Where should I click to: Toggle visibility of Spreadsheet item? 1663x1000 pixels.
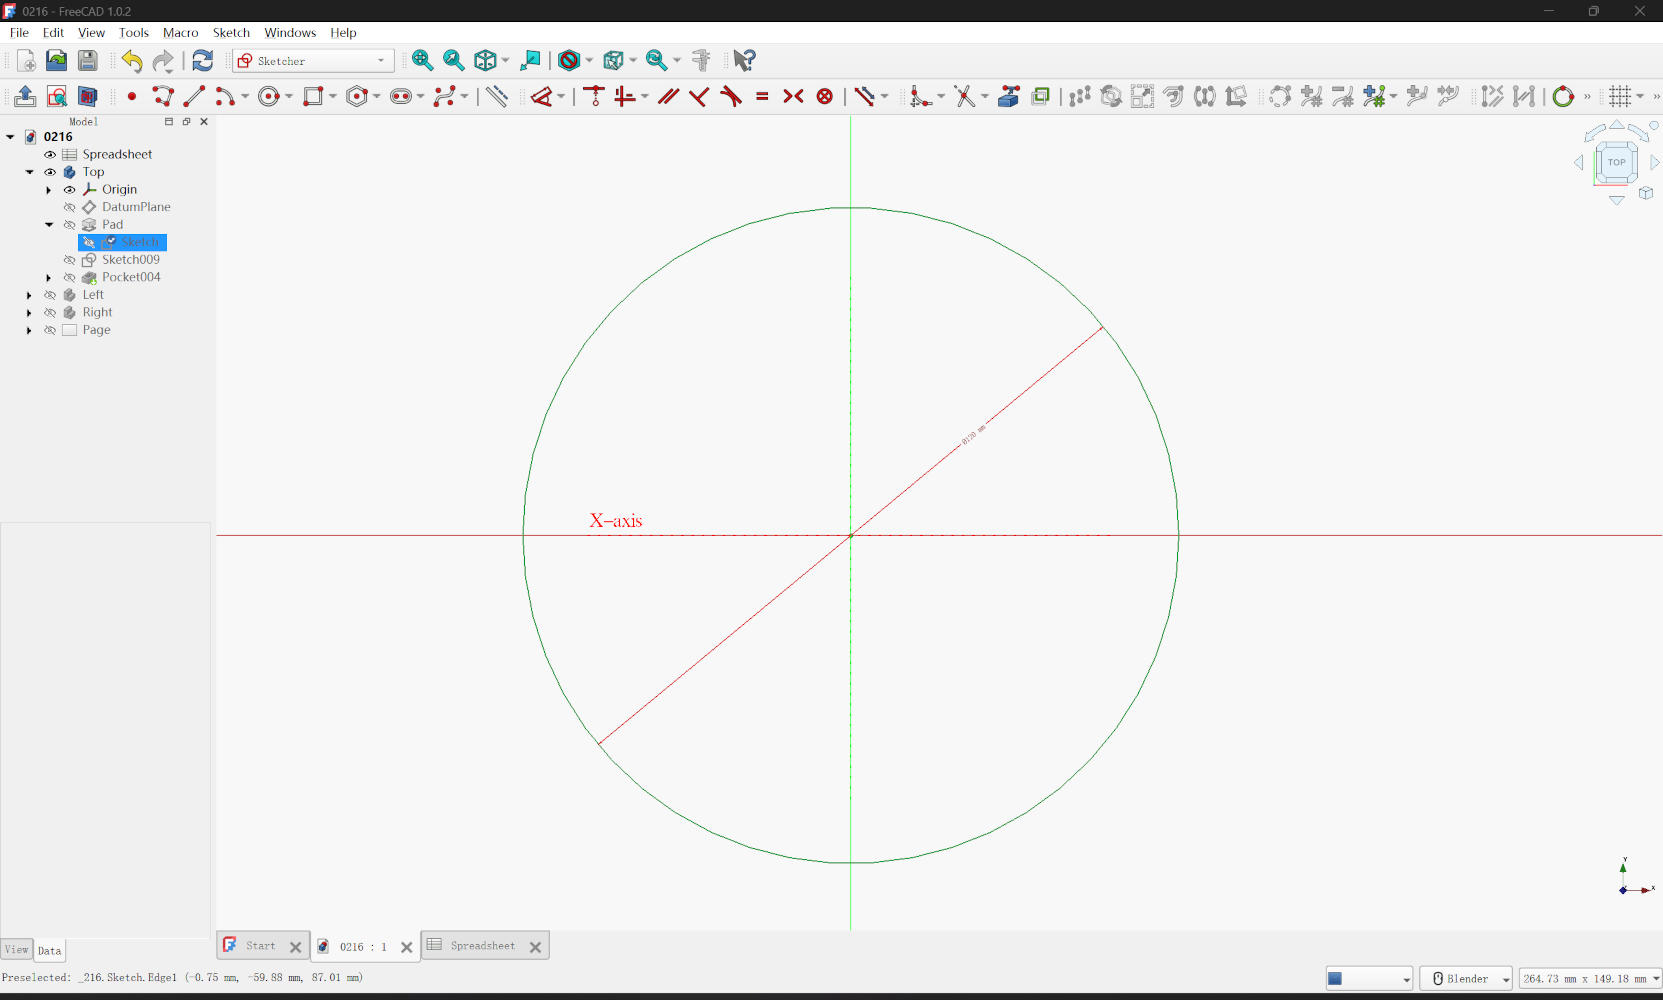50,155
